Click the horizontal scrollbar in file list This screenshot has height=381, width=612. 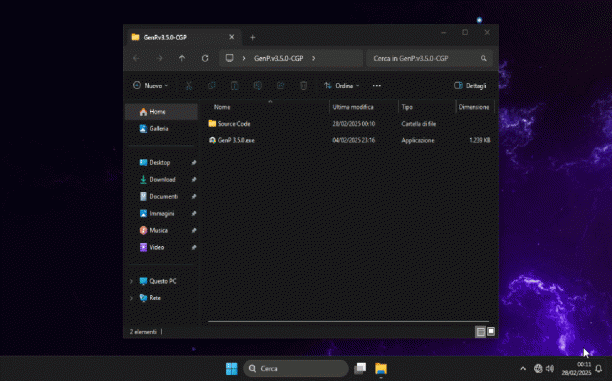(349, 322)
